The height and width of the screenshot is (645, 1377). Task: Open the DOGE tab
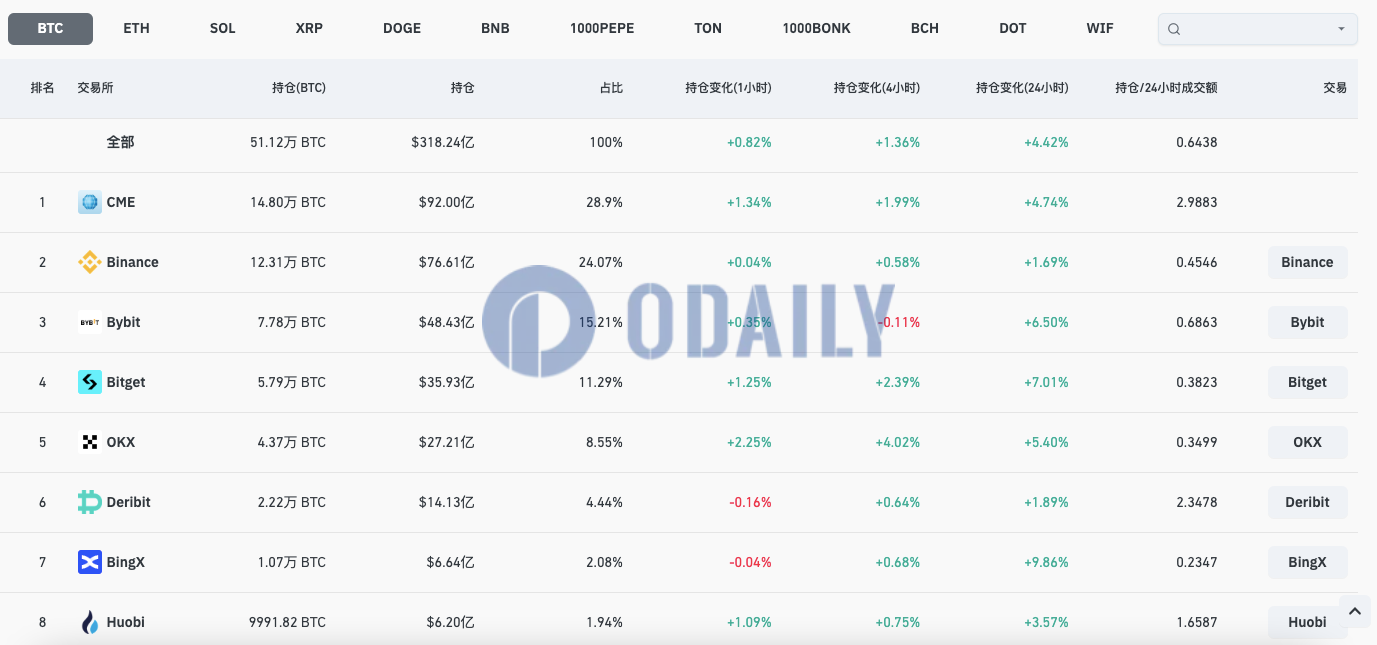(402, 29)
